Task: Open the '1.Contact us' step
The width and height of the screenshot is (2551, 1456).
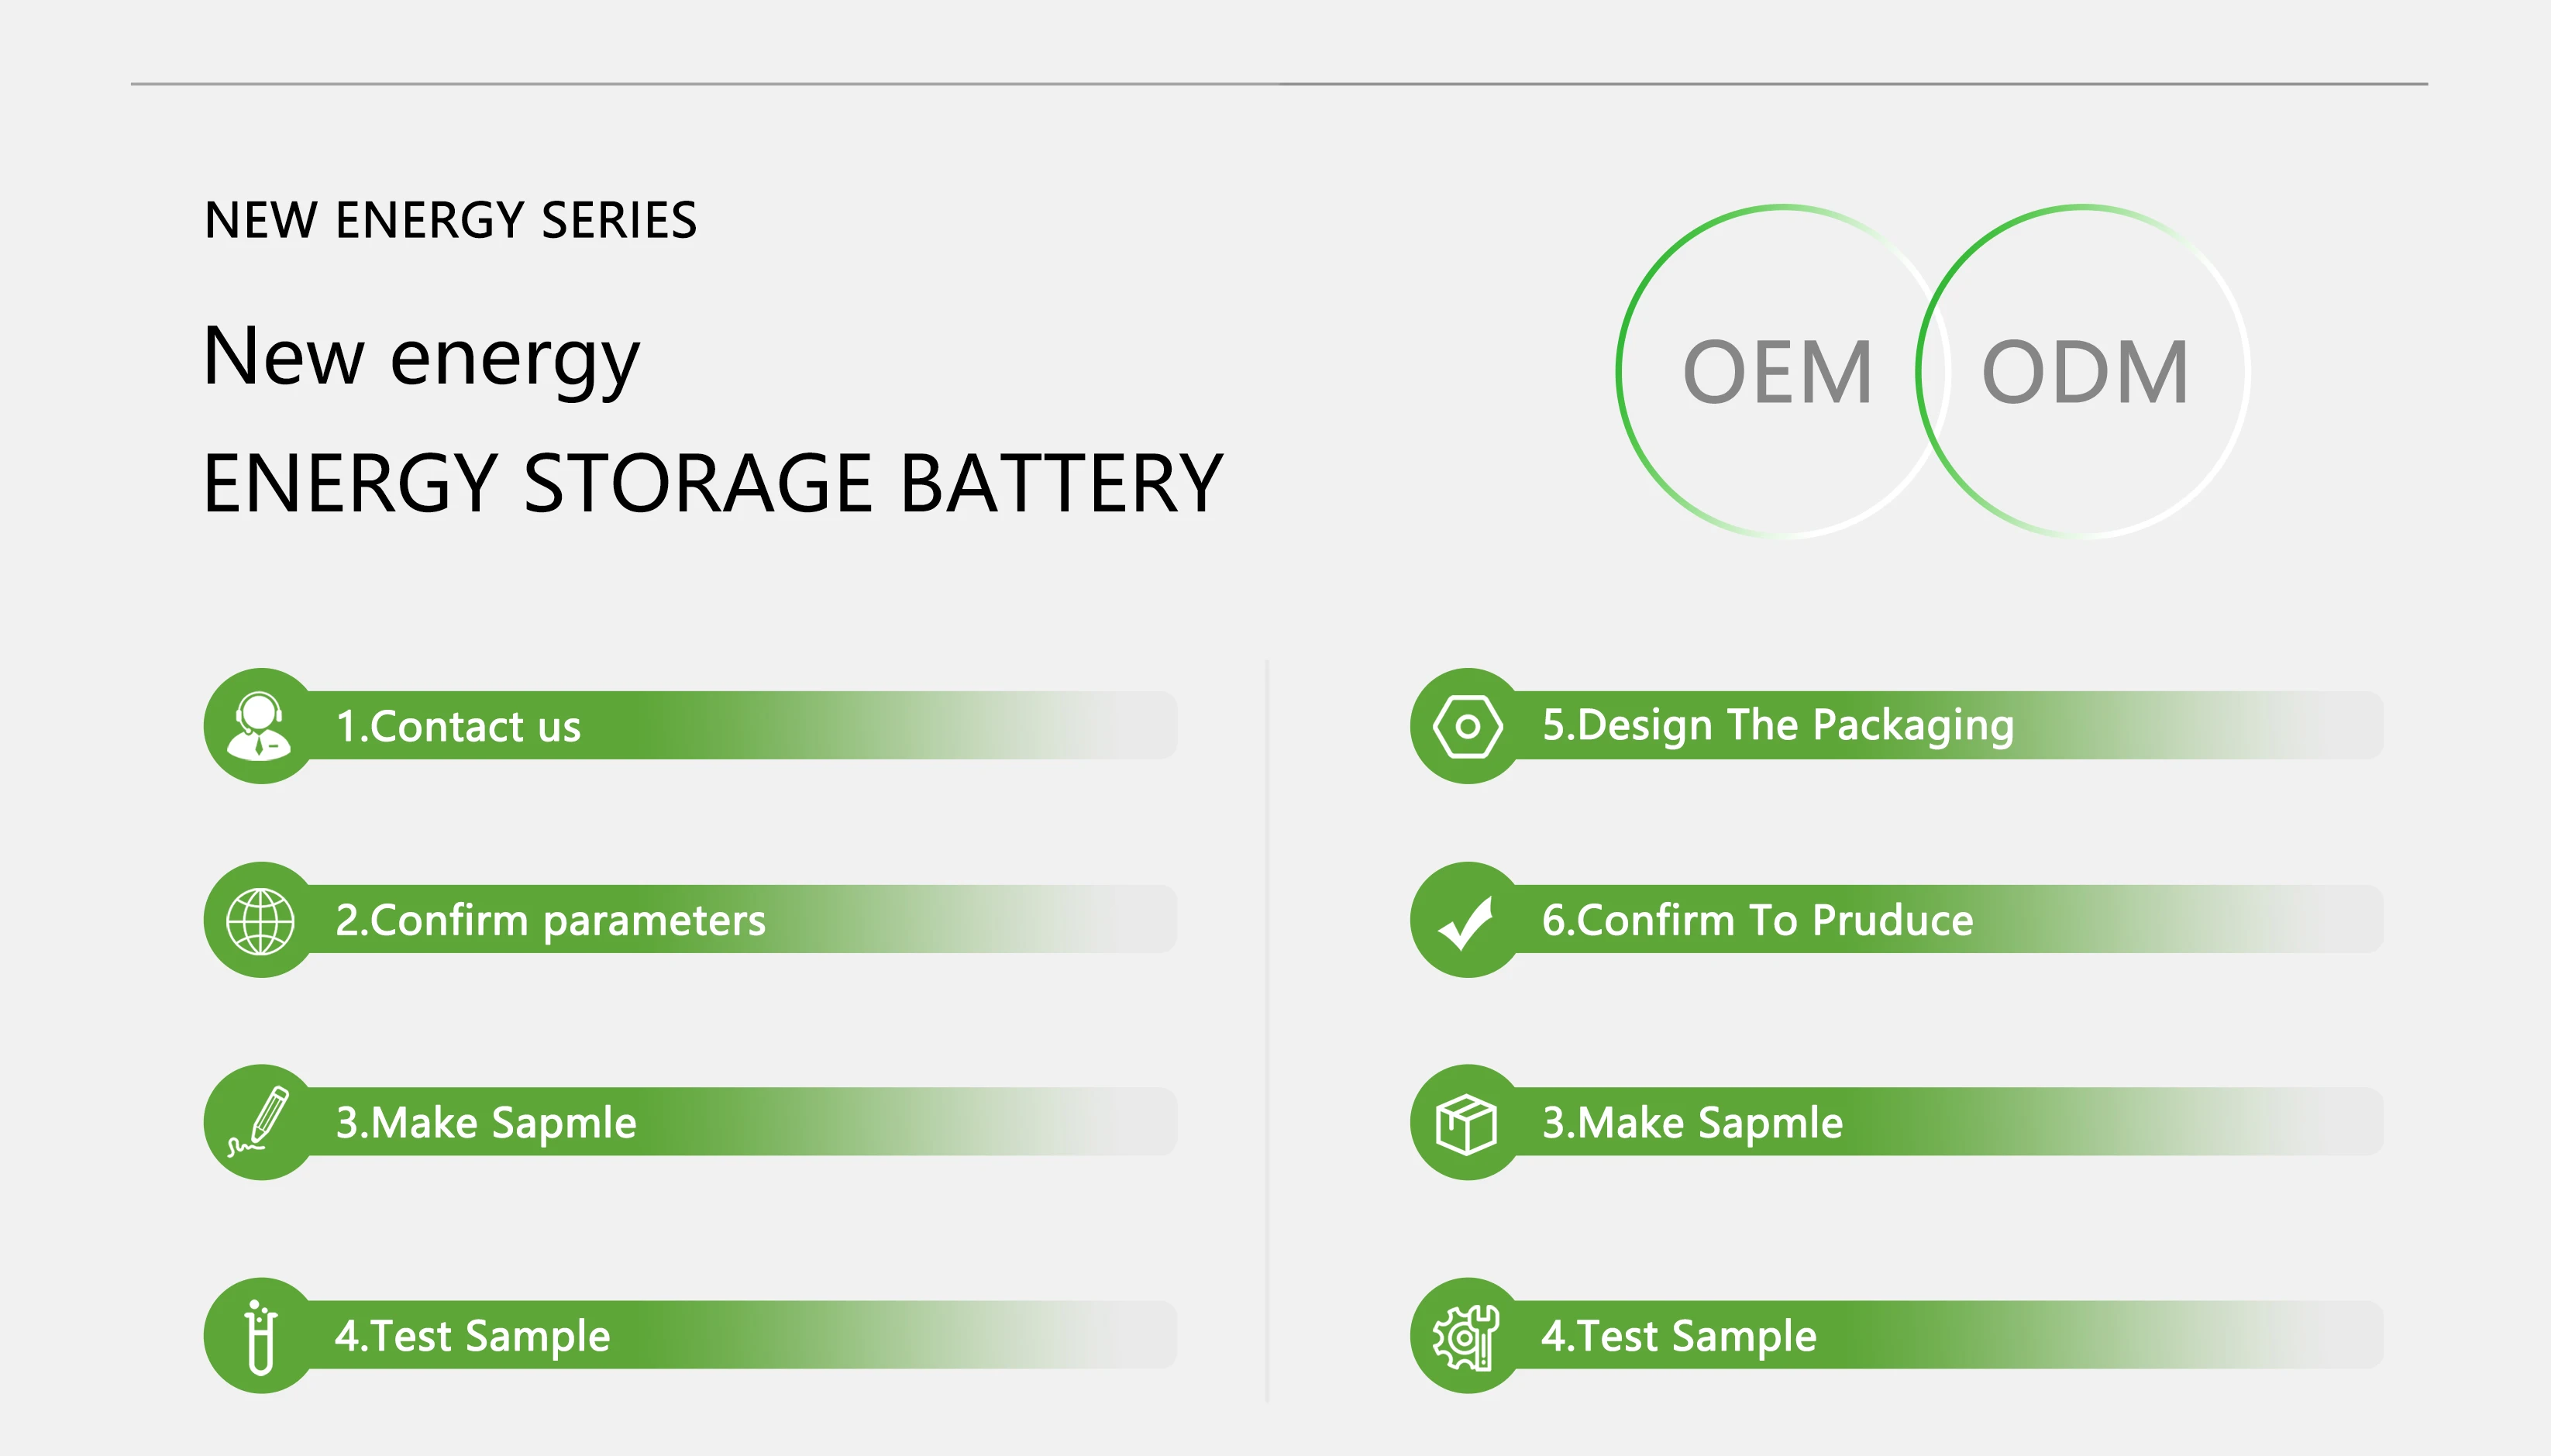Action: [x=458, y=726]
